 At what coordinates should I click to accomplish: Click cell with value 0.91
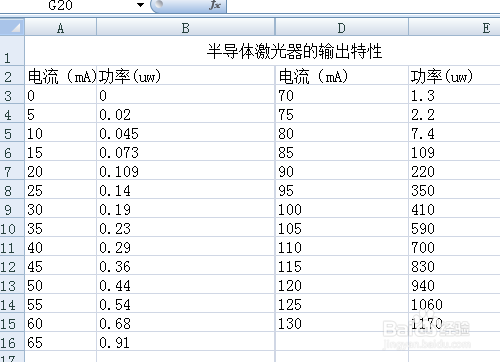186,341
